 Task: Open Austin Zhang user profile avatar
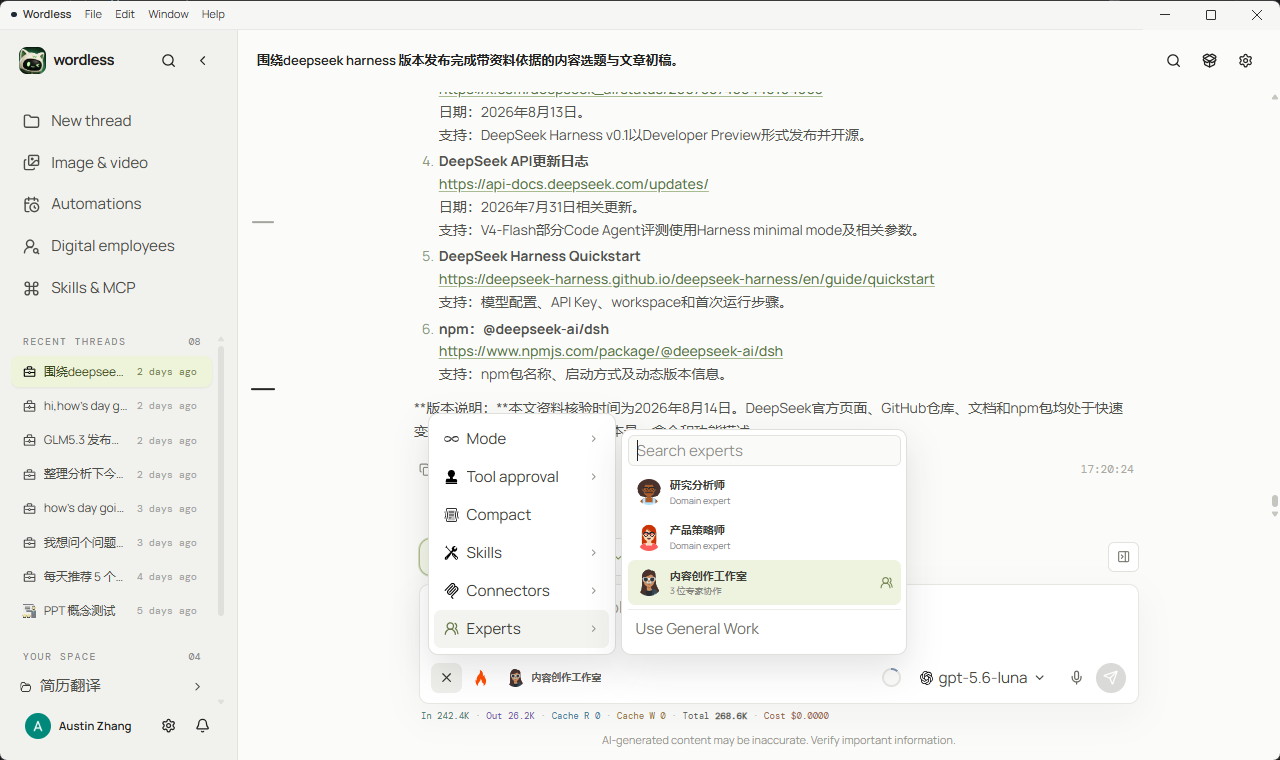pyautogui.click(x=38, y=726)
